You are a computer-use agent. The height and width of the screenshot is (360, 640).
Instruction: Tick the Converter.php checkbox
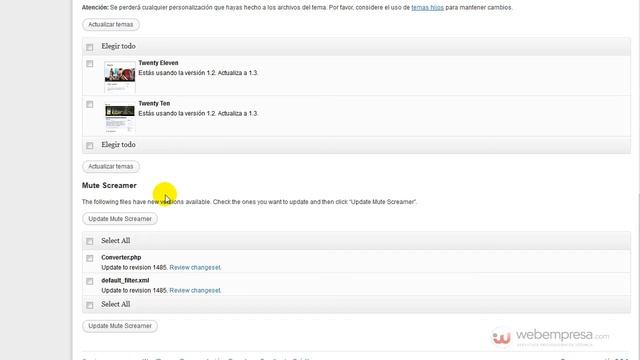tap(90, 258)
